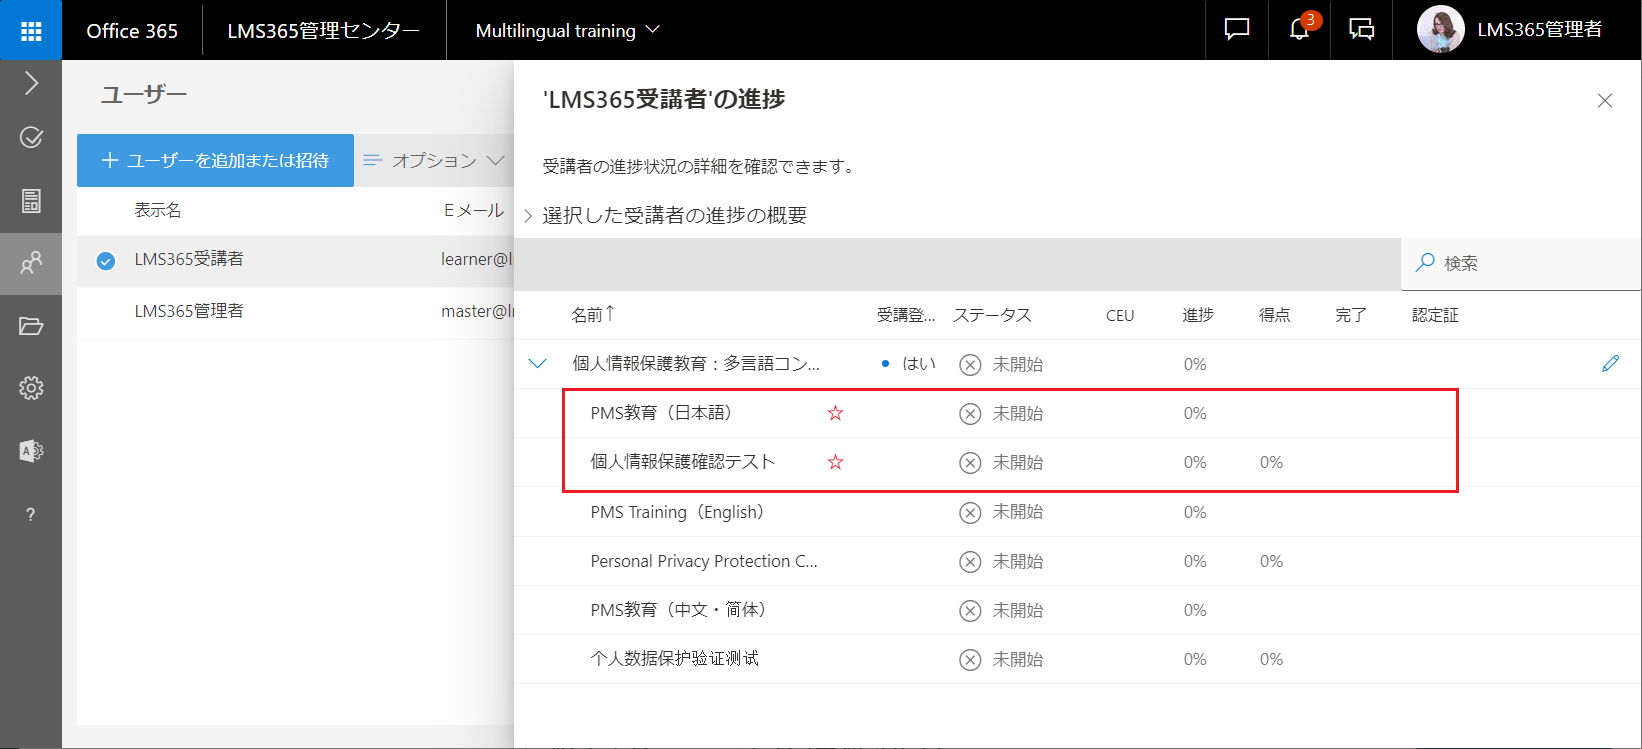The image size is (1642, 749).
Task: Click star icon beside PMS教育（日本語）
Action: [836, 413]
